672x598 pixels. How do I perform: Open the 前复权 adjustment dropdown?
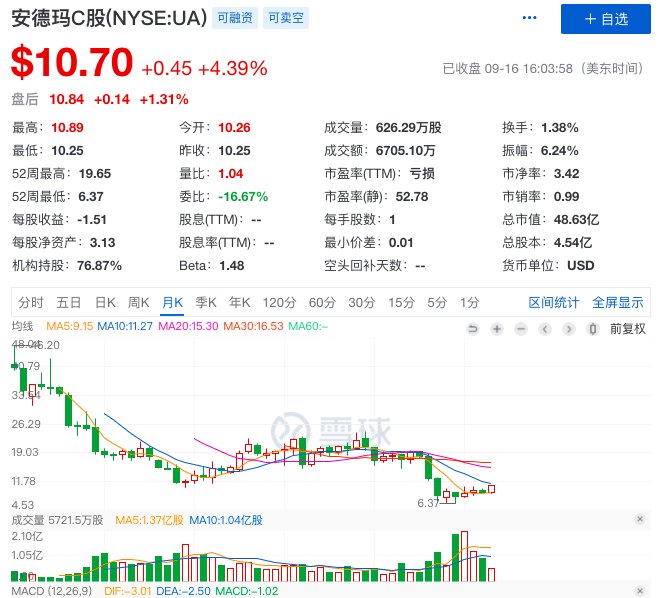pyautogui.click(x=628, y=329)
